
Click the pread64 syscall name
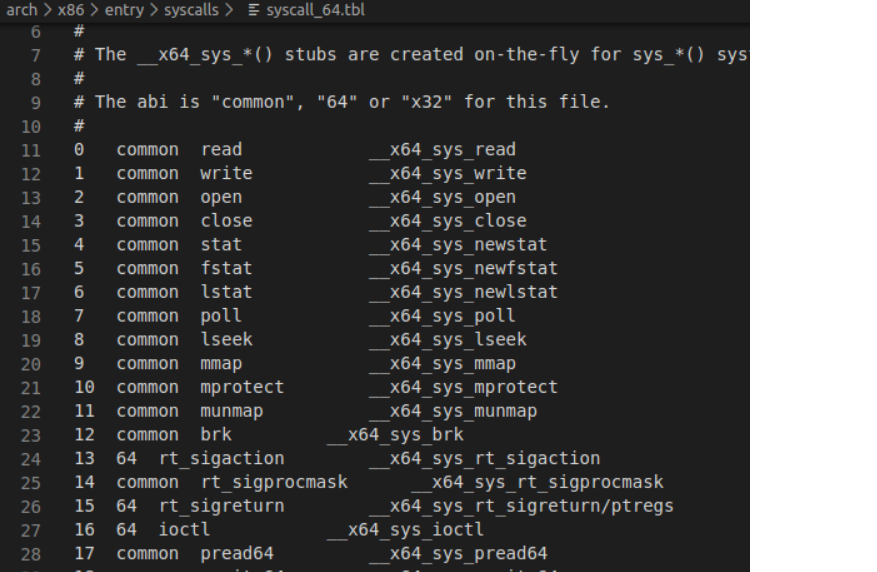click(x=237, y=554)
